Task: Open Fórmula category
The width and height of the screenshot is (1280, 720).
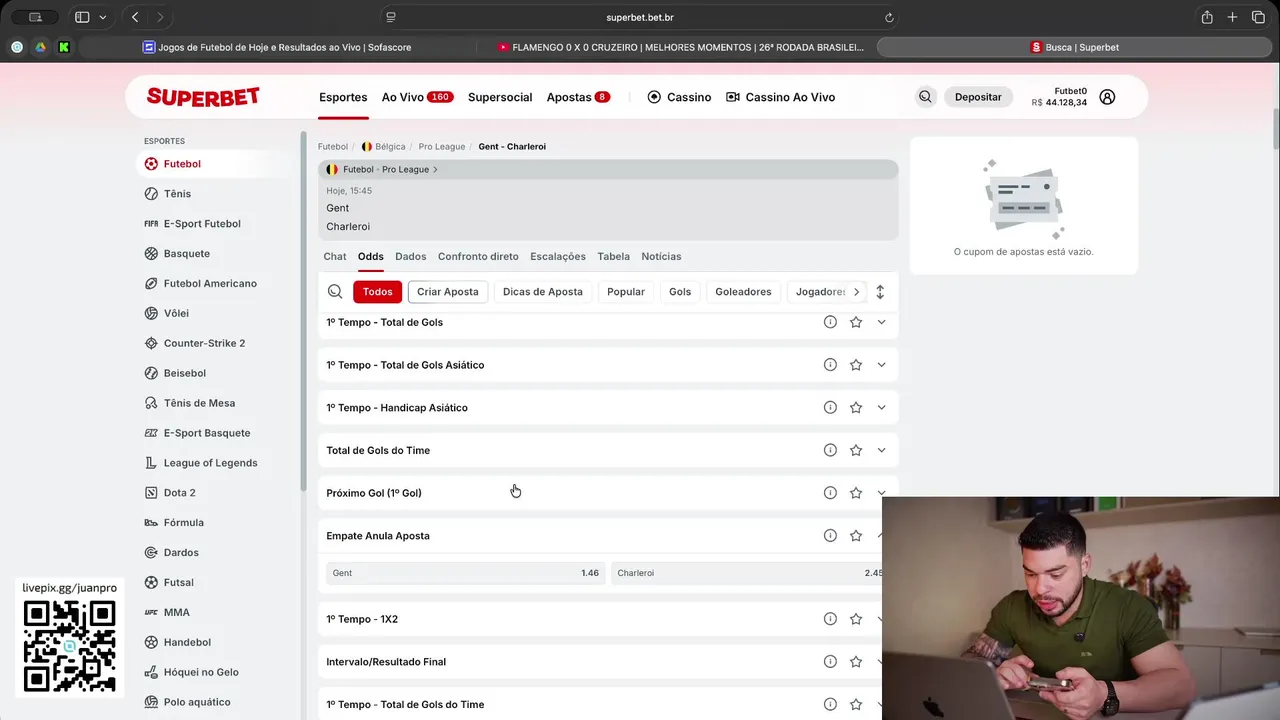Action: pos(173,523)
